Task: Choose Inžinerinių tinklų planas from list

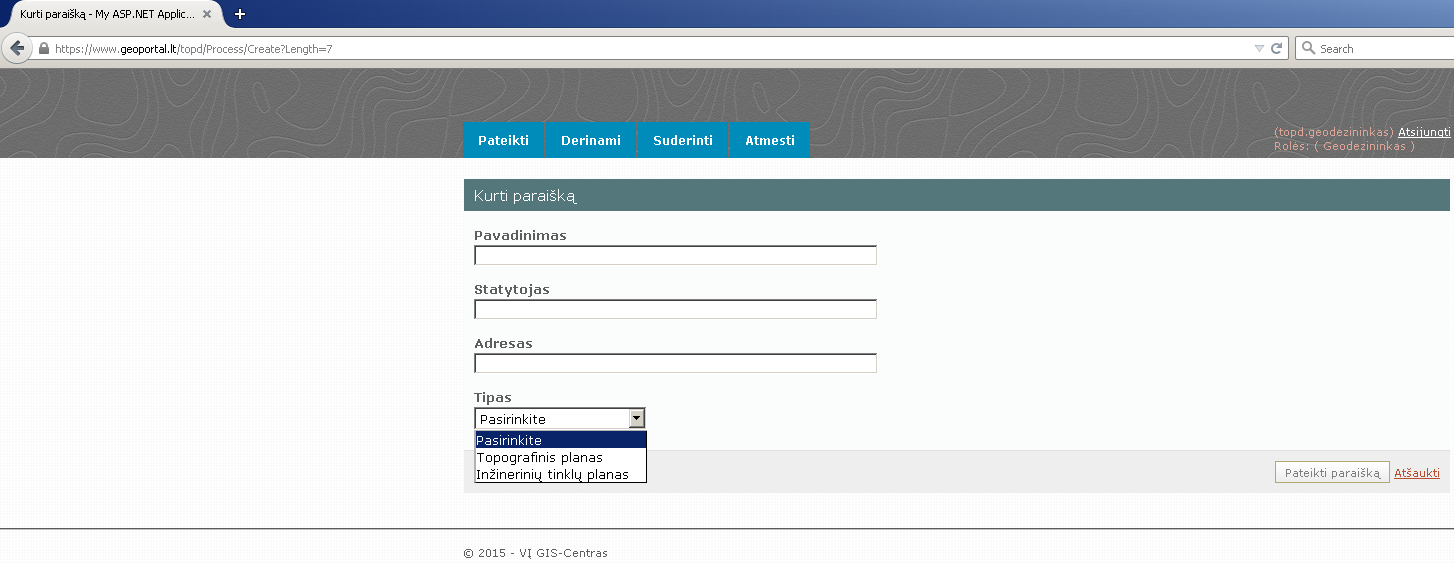Action: 552,474
